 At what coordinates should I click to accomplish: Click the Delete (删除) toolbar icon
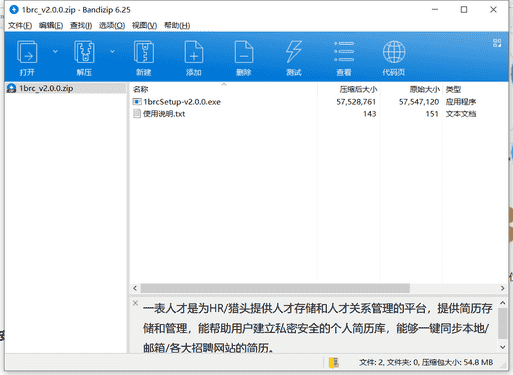click(x=244, y=52)
